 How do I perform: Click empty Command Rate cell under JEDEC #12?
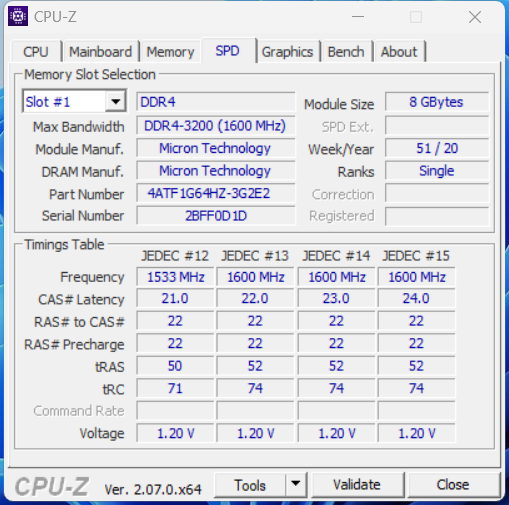[x=175, y=411]
